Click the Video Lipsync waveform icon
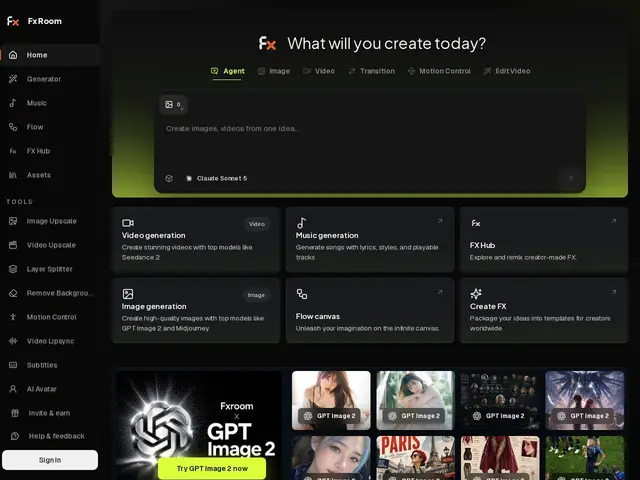 click(13, 341)
